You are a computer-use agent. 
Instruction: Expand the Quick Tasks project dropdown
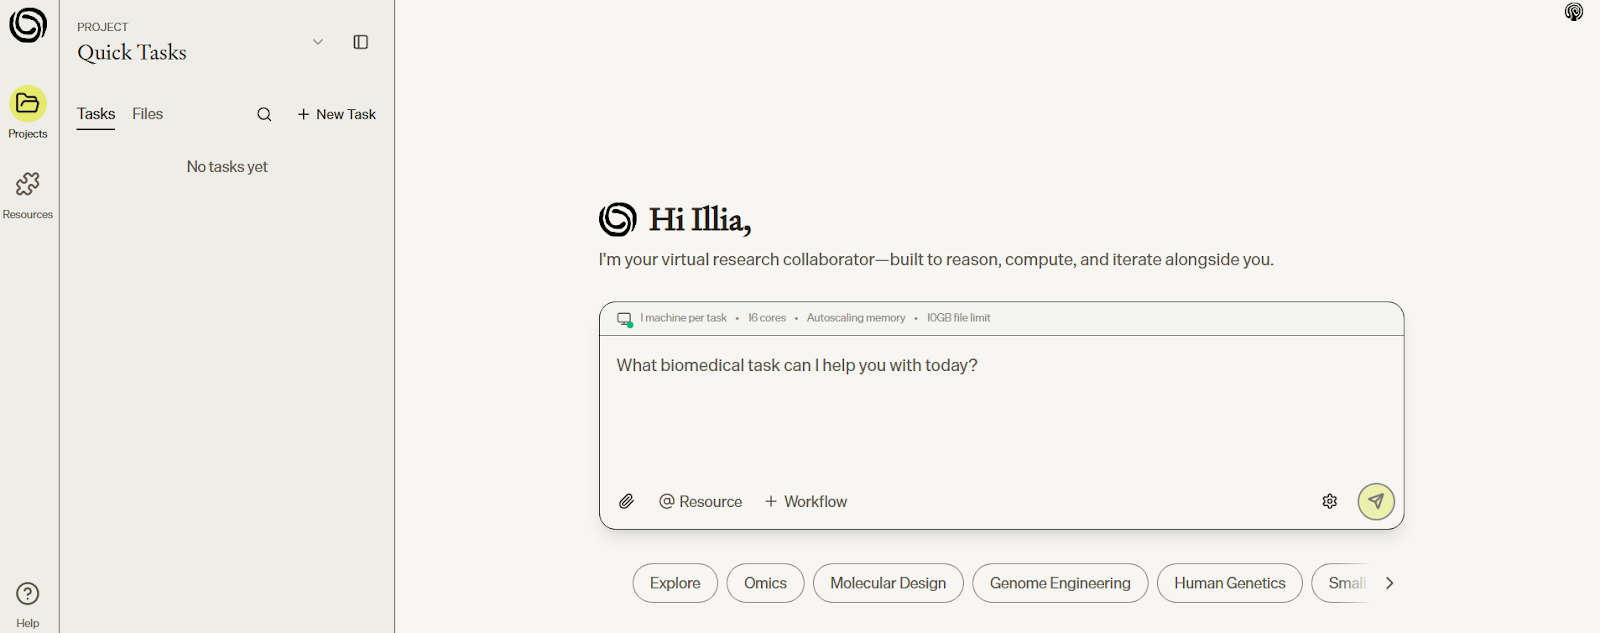coord(318,42)
